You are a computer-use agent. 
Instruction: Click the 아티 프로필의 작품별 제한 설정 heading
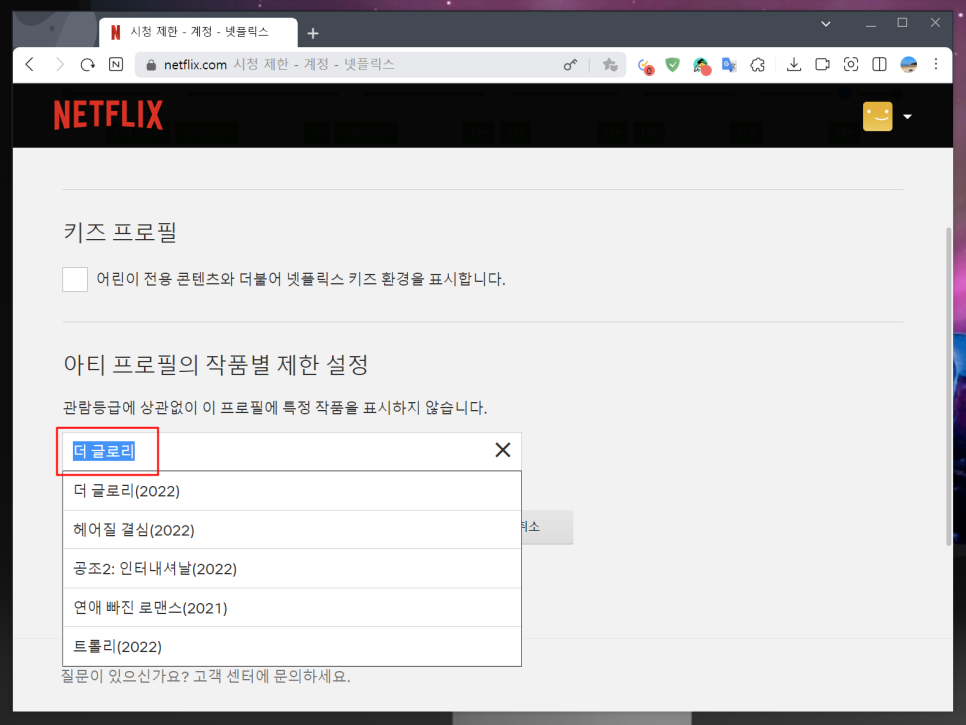point(216,365)
